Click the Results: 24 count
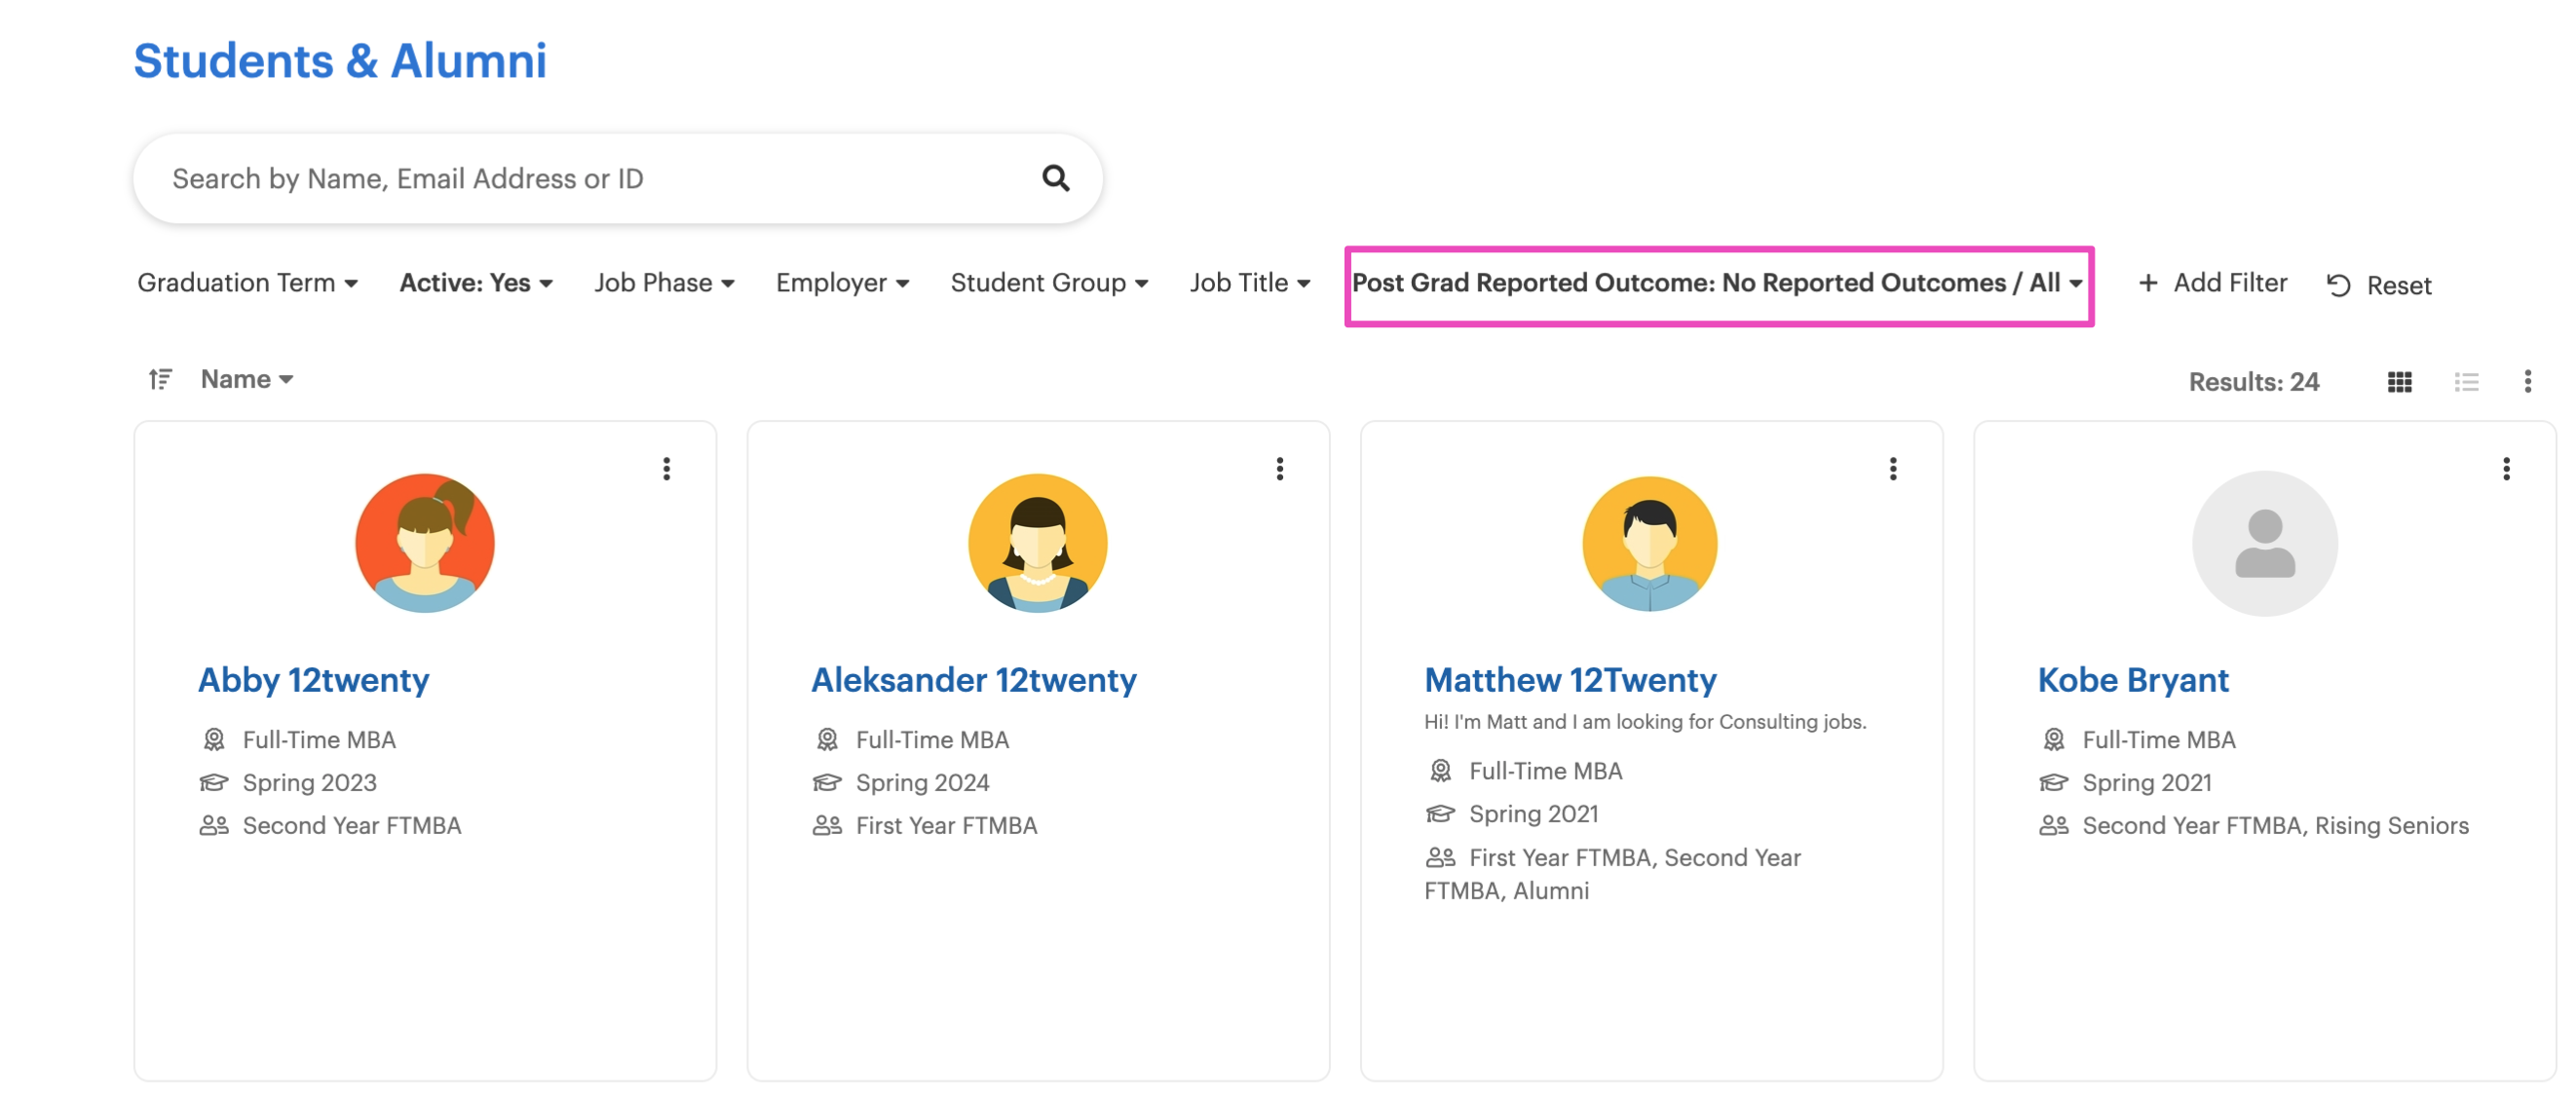Screen dimensions: 2576x1099 point(2253,381)
